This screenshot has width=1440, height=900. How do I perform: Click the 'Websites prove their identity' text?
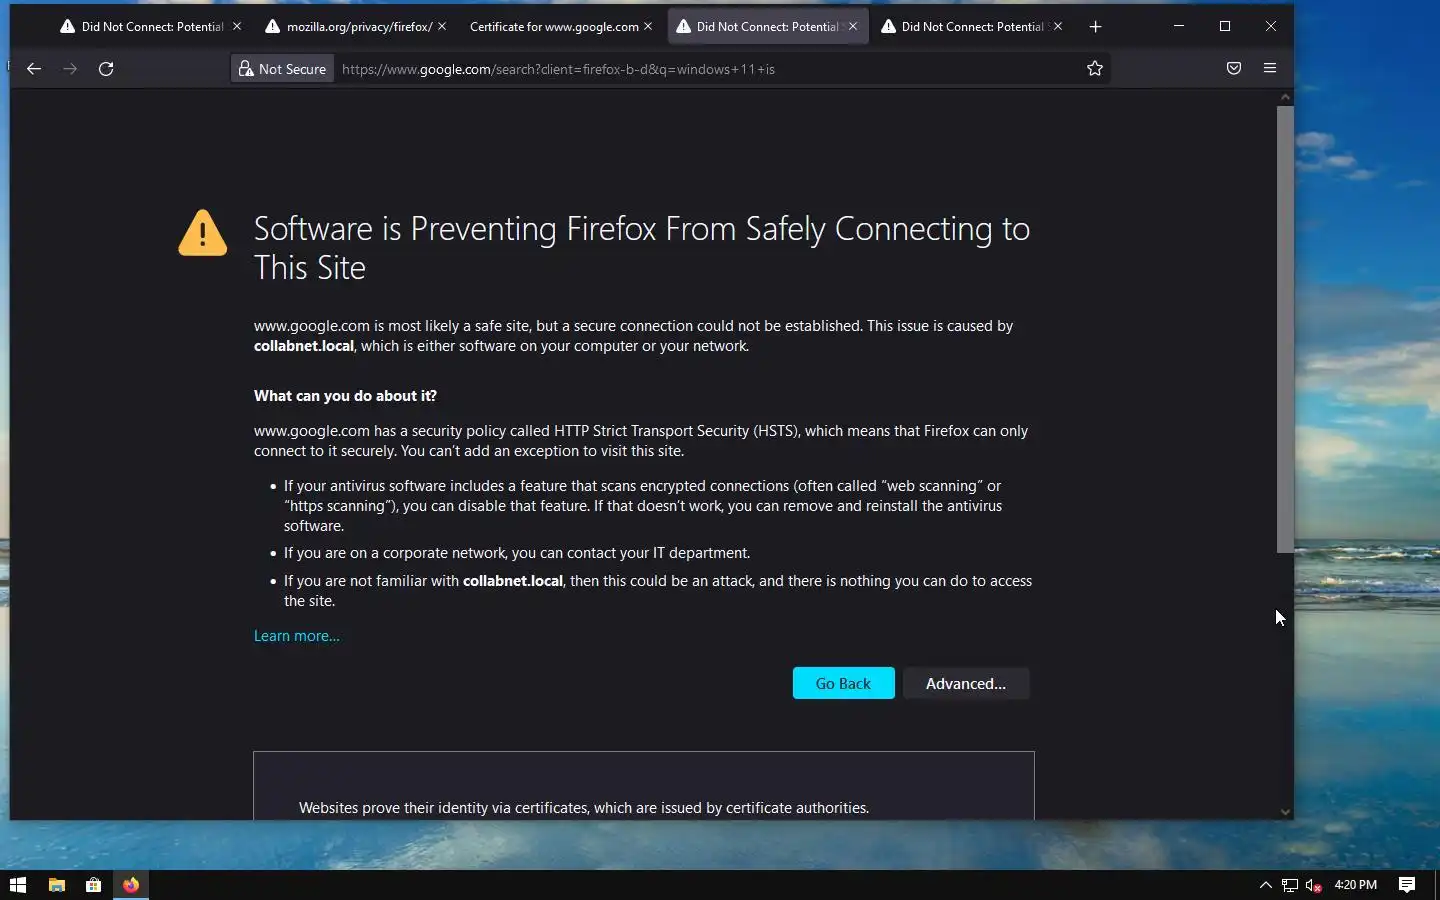click(584, 808)
